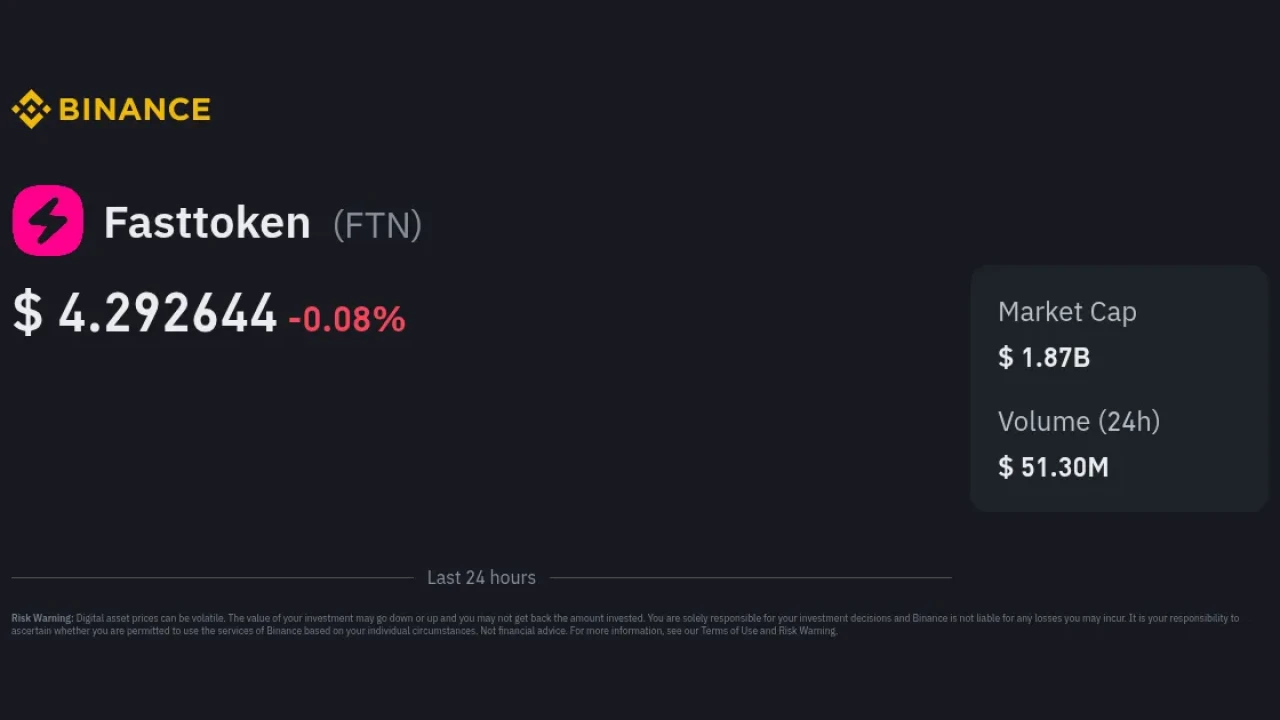Open the Risk Warning link at sentence end
The image size is (1280, 720).
[808, 631]
